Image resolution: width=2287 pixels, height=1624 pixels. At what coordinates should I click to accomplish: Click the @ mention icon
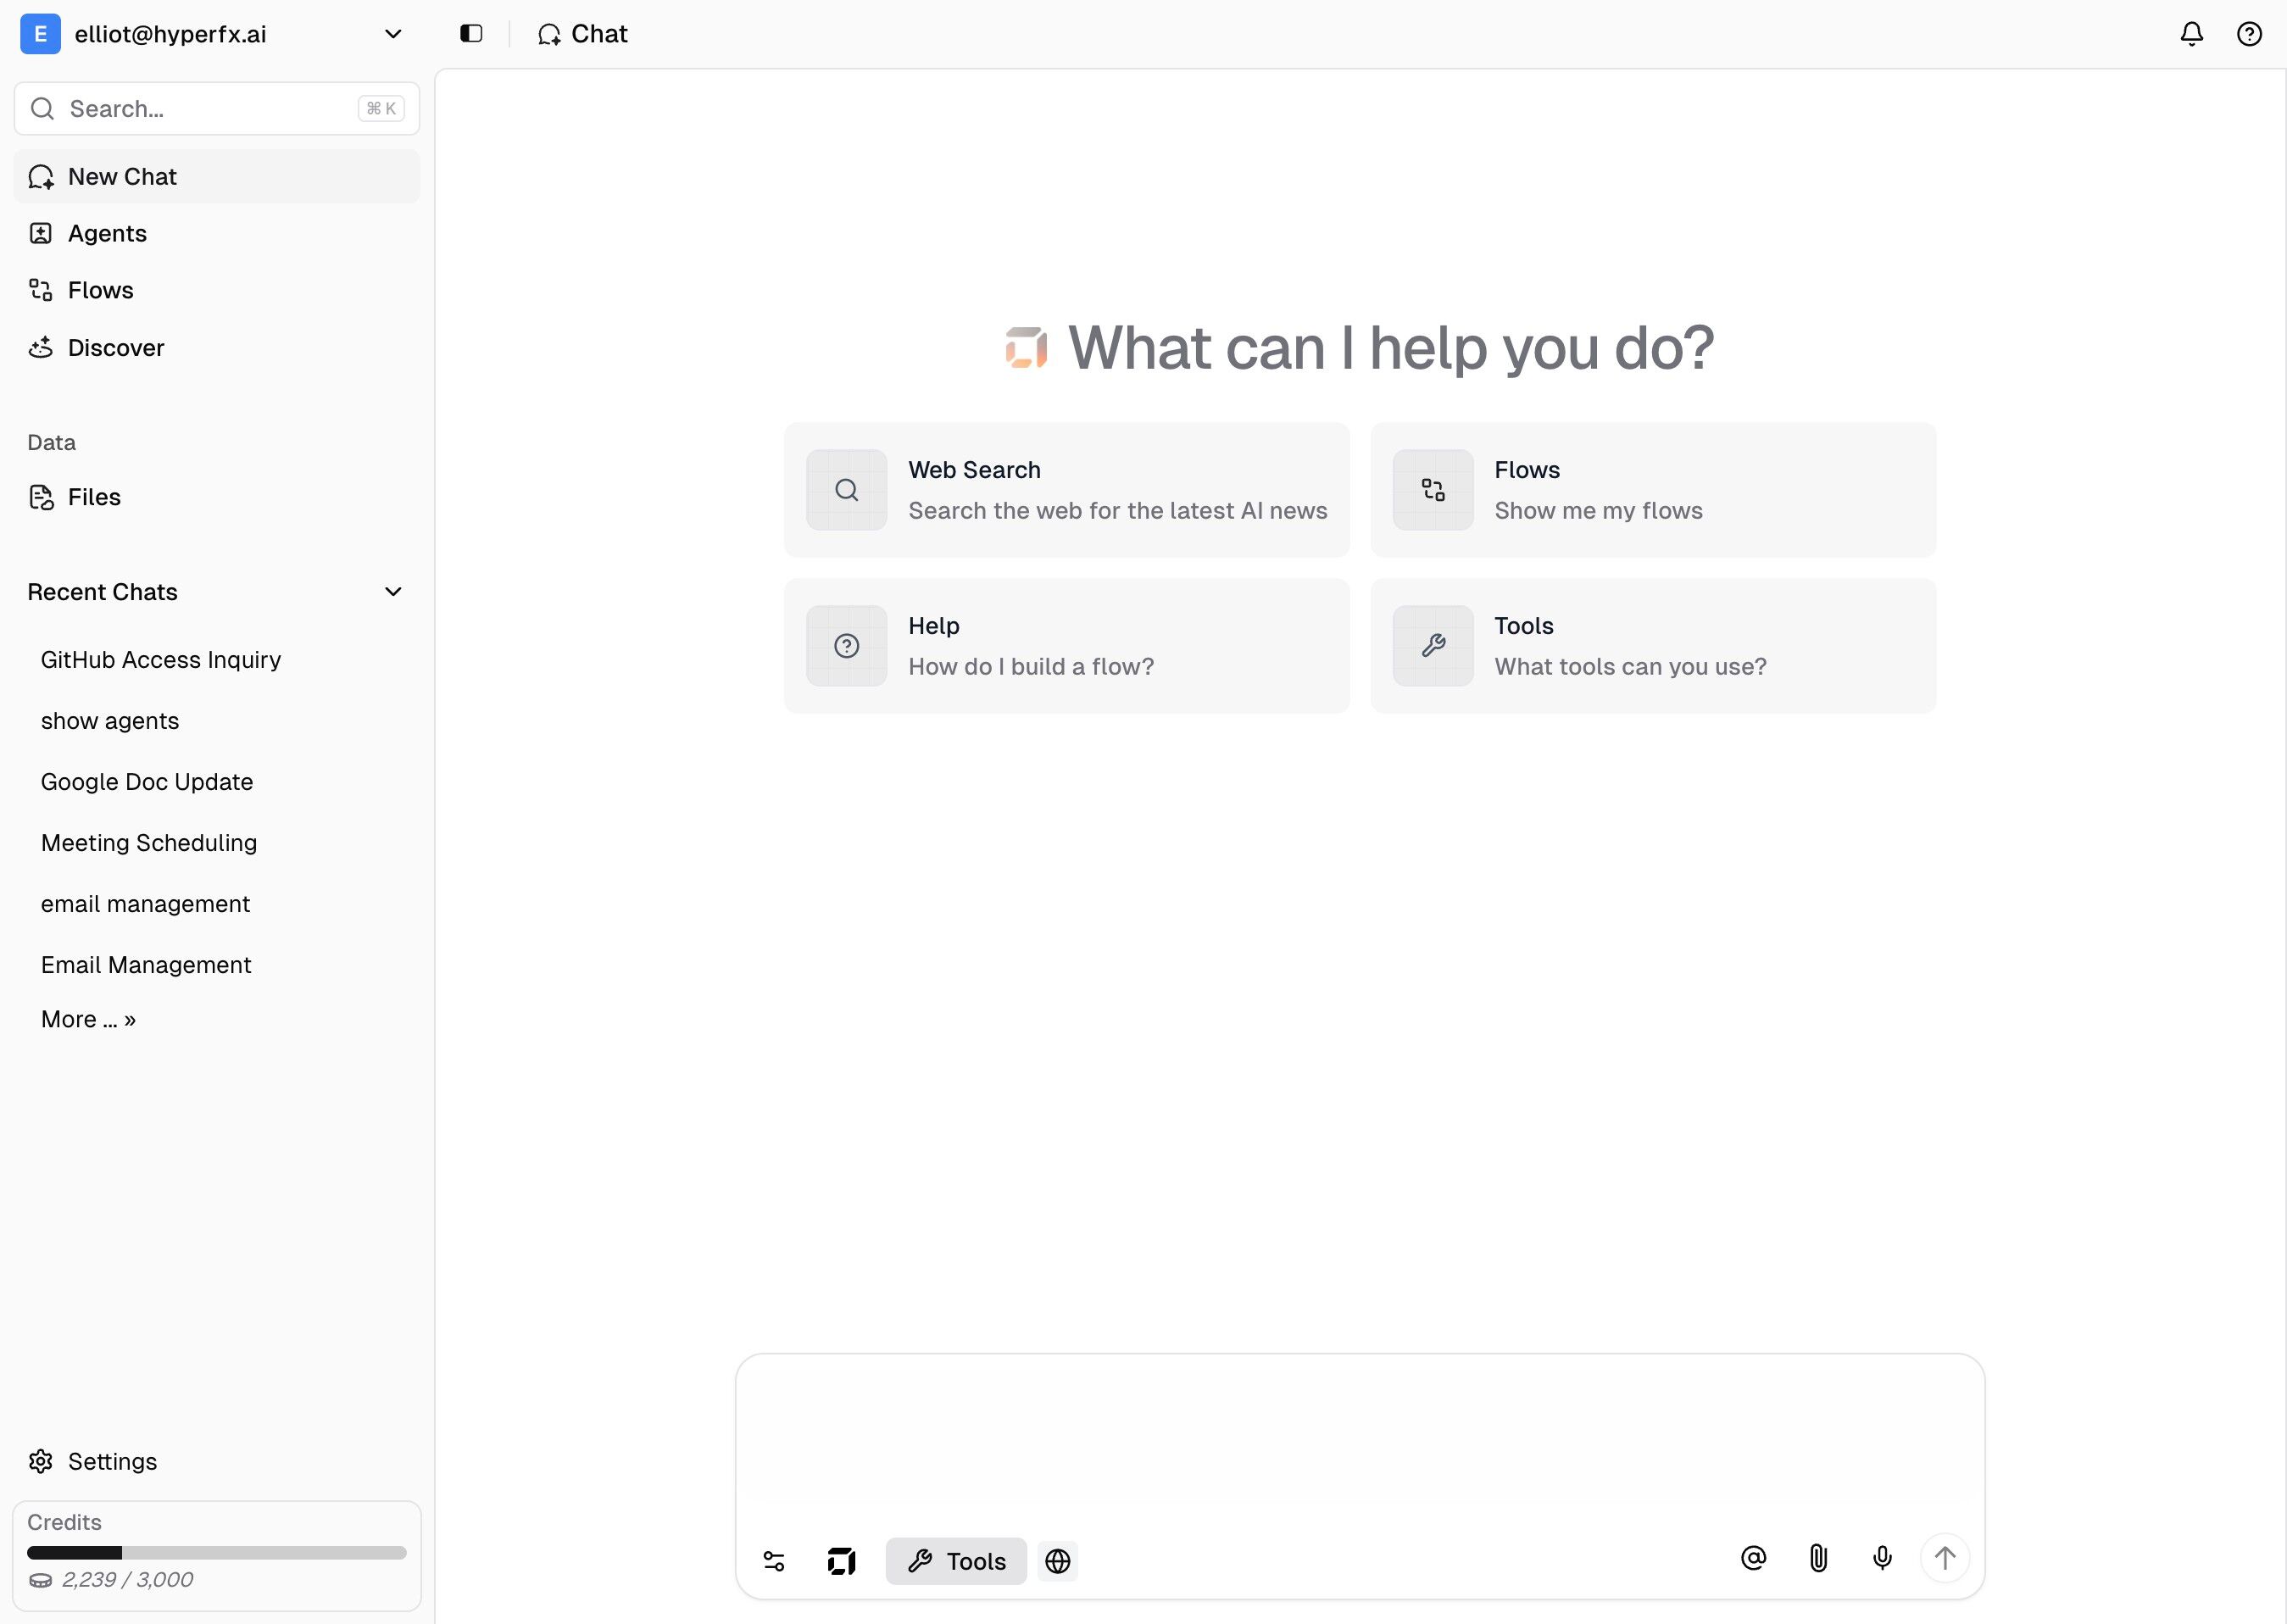(x=1753, y=1558)
